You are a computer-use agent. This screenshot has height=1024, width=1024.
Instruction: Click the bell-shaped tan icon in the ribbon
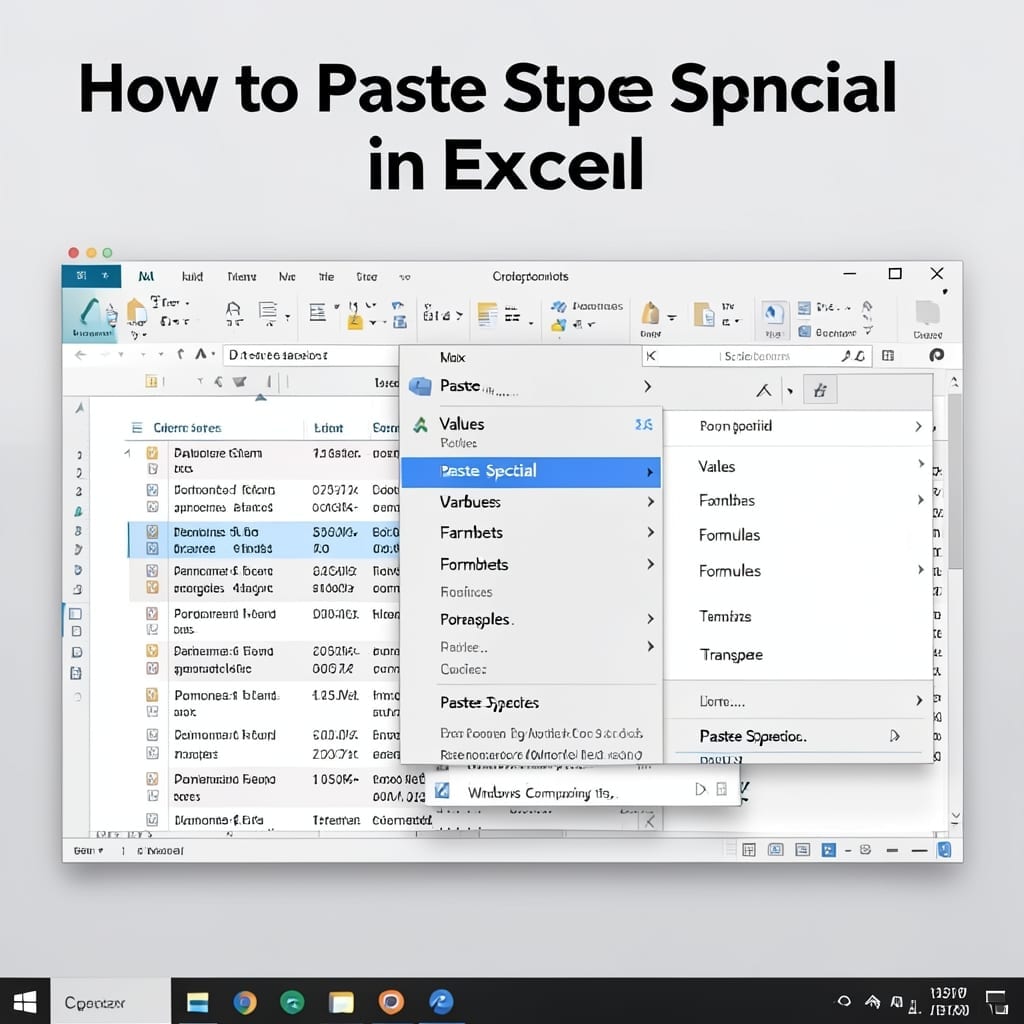coord(650,313)
